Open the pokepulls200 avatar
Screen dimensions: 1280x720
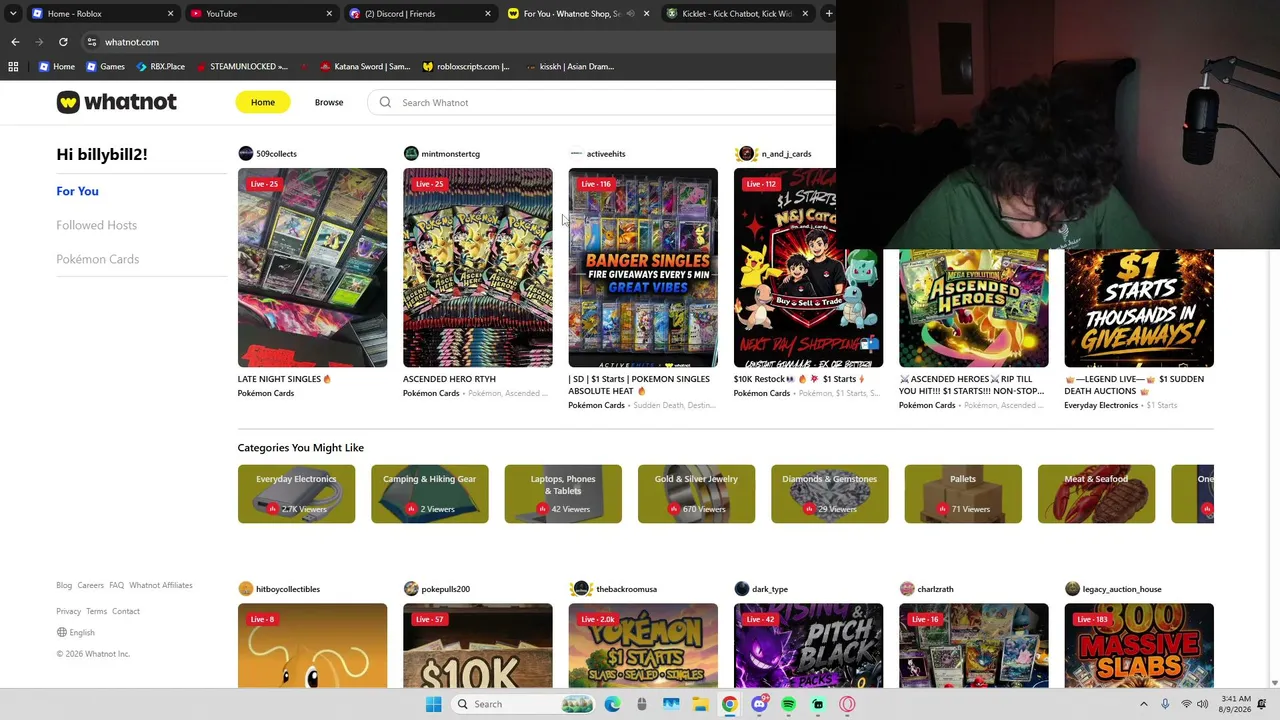(x=411, y=589)
